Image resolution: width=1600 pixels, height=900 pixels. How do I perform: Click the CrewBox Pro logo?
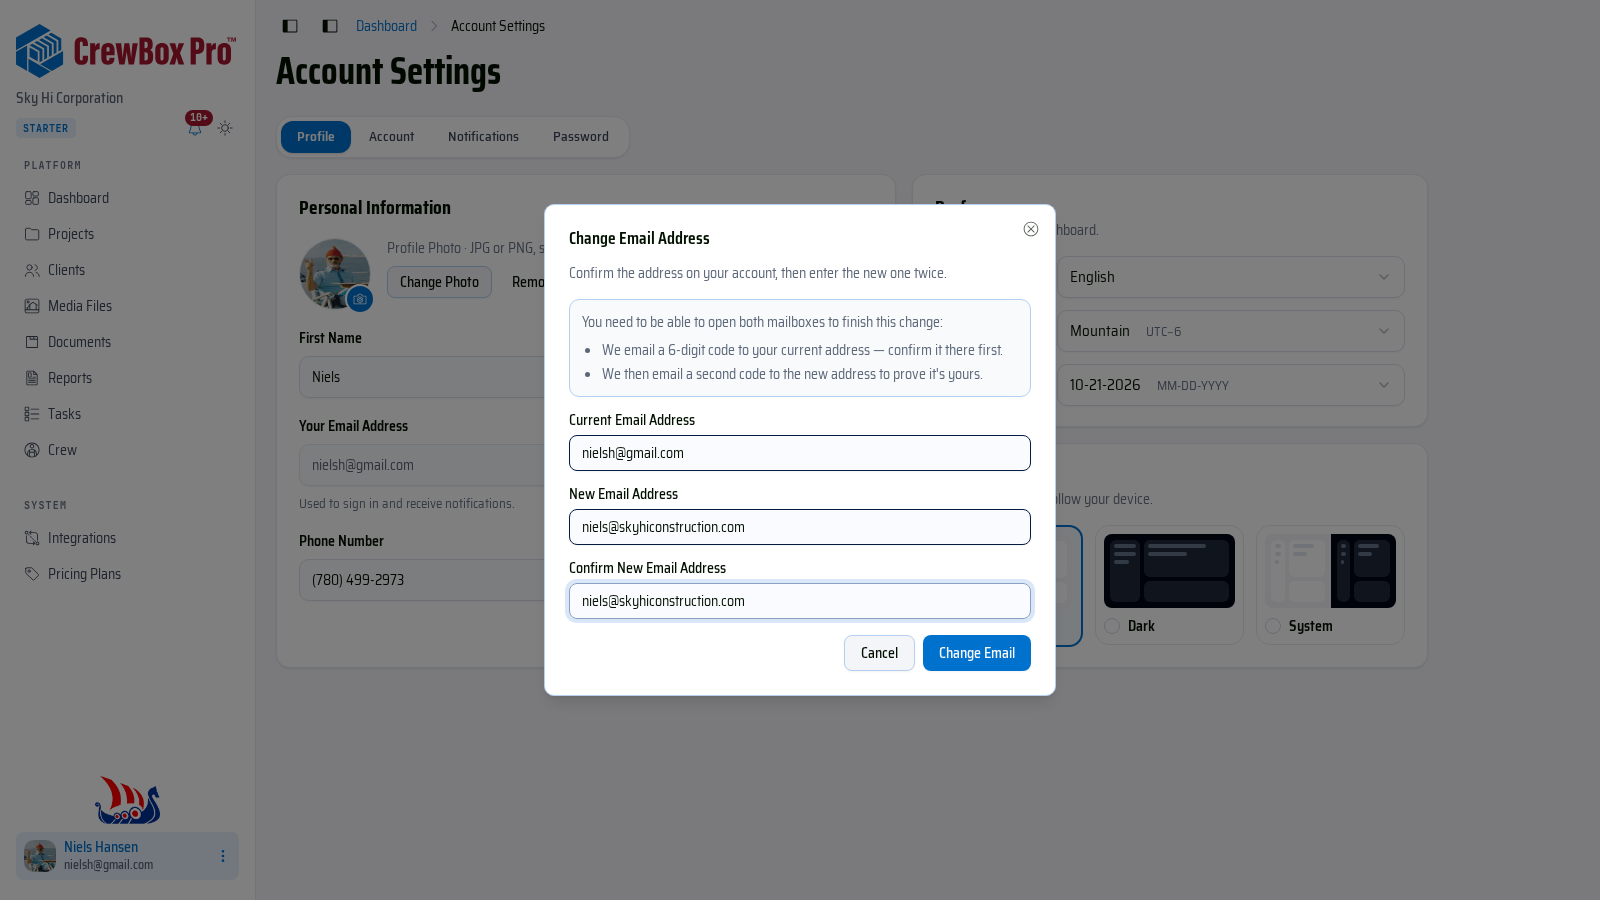point(126,51)
